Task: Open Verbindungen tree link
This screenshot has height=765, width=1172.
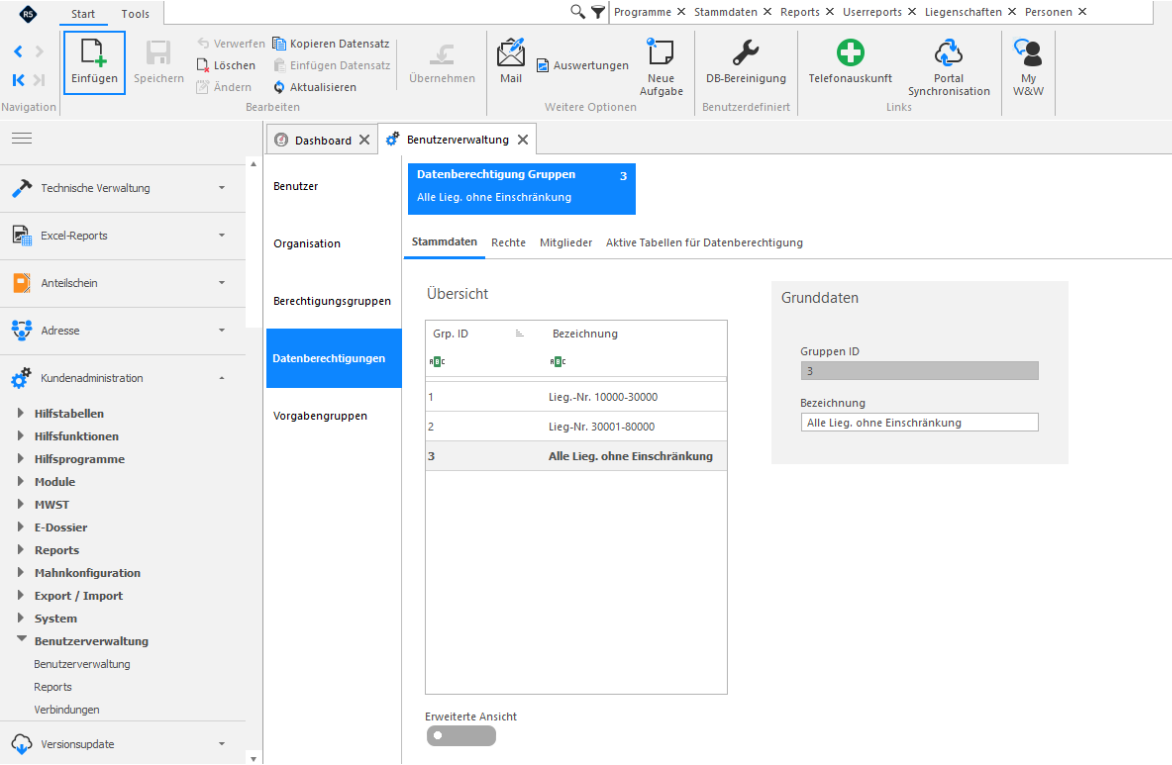Action: tap(67, 710)
